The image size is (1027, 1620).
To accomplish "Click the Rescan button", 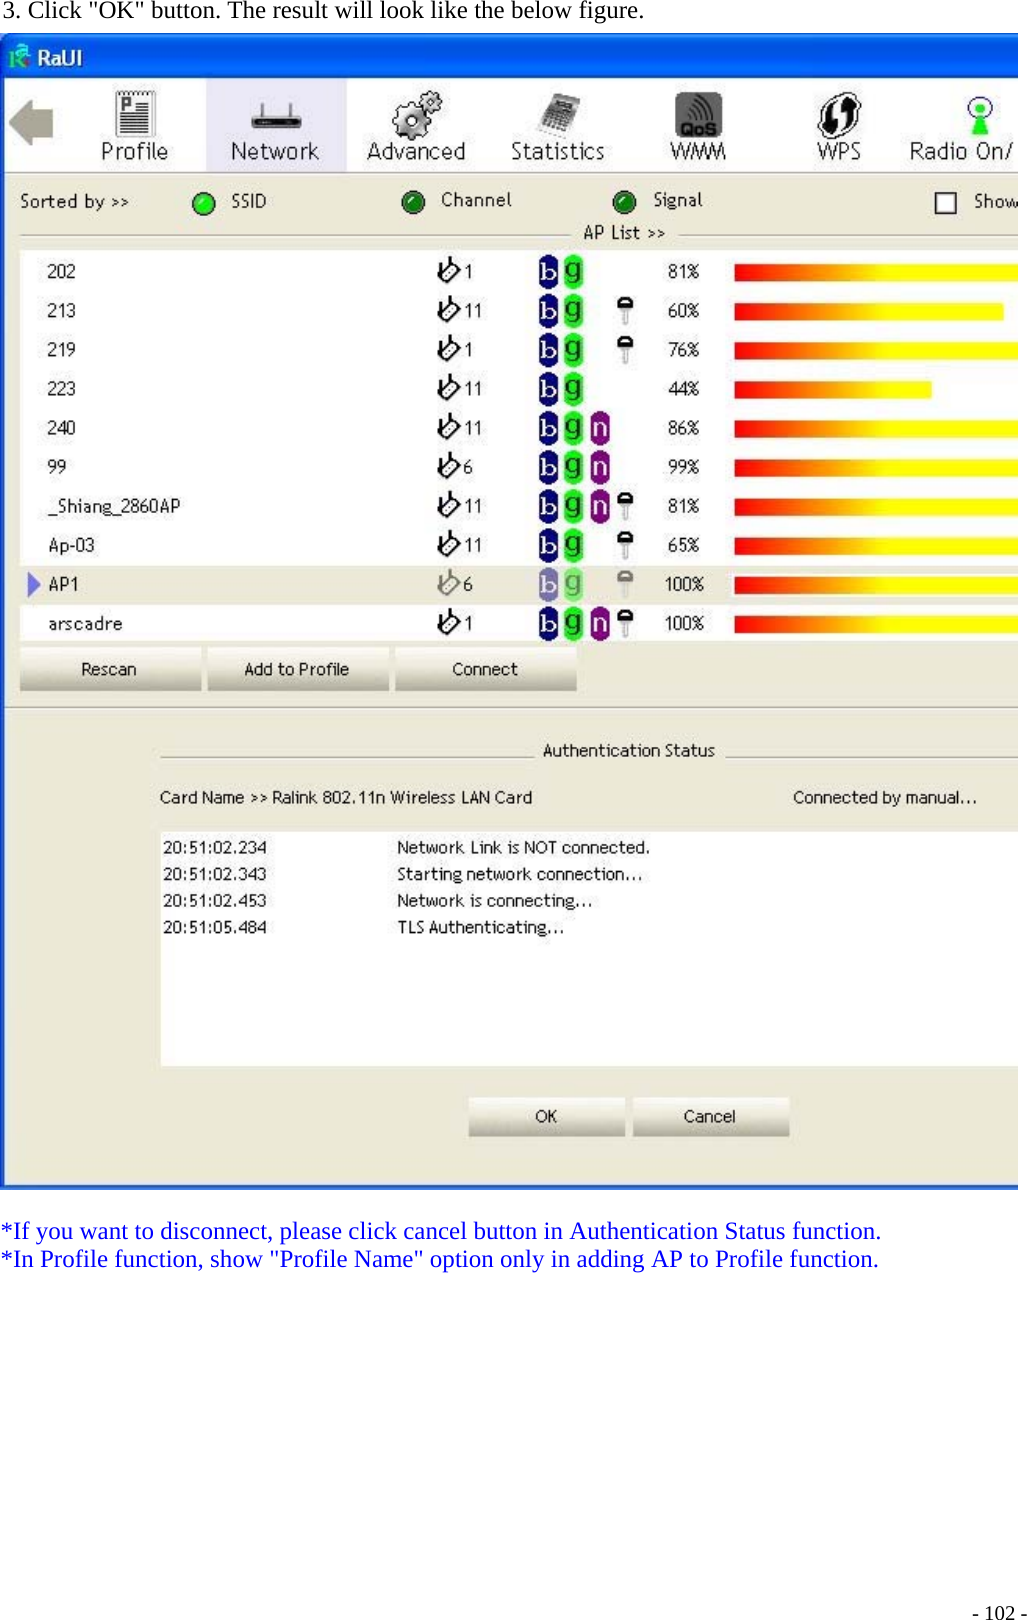I will [x=110, y=669].
